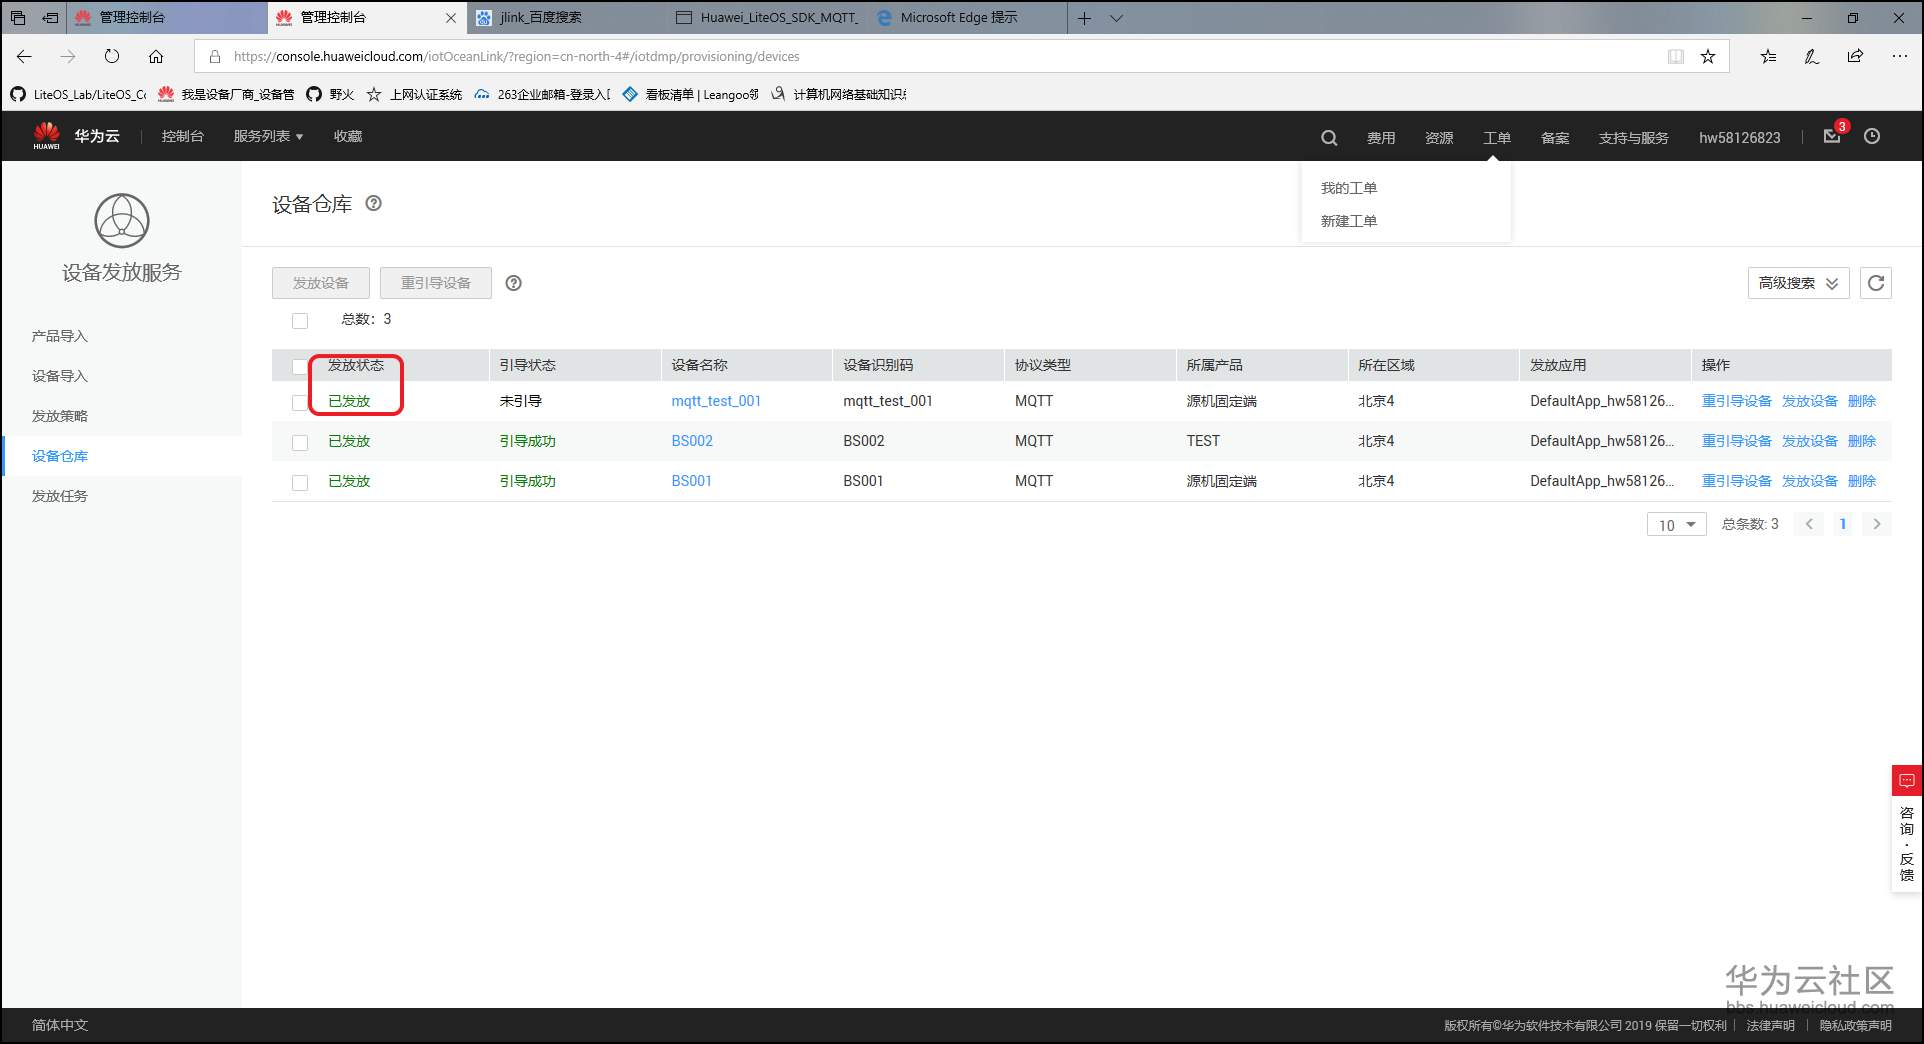Image resolution: width=1924 pixels, height=1044 pixels.
Task: Check the mqtt_test_001 row checkbox
Action: click(x=299, y=402)
